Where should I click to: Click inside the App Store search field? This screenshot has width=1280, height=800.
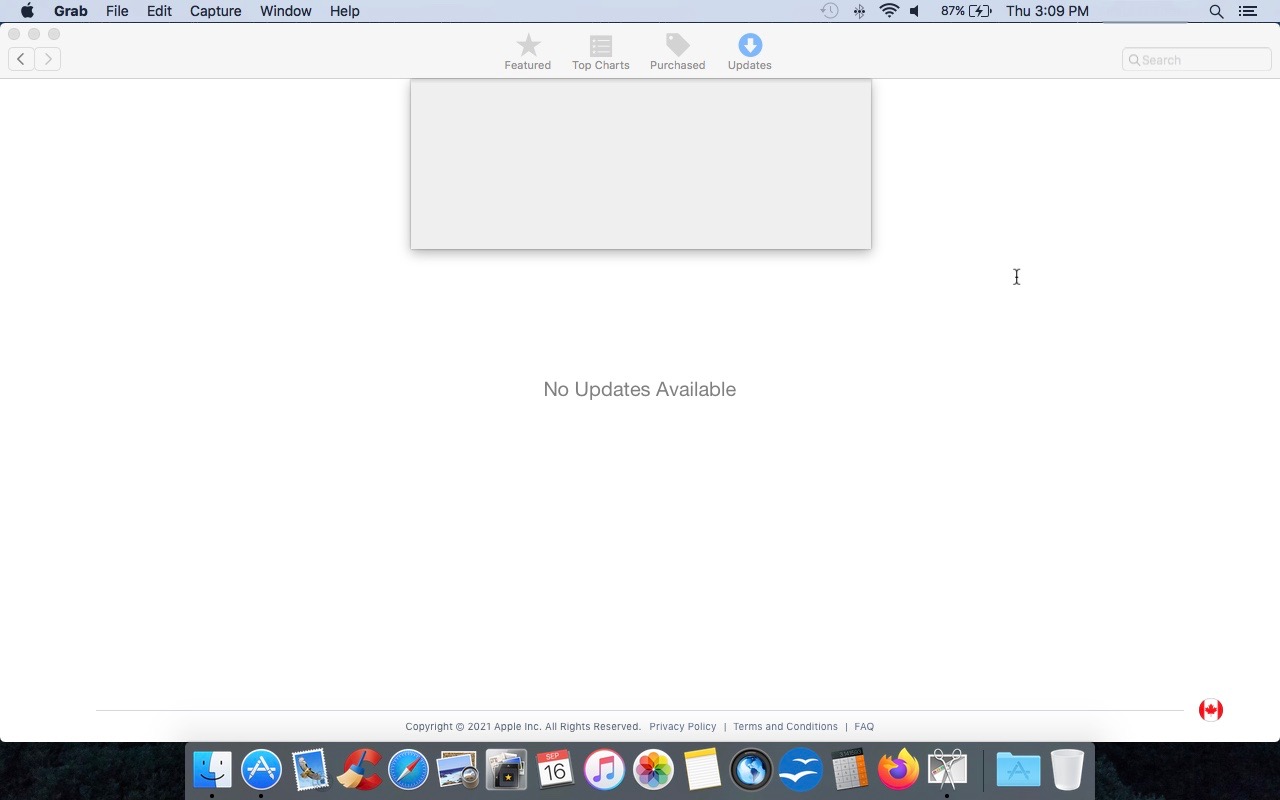pos(1196,59)
